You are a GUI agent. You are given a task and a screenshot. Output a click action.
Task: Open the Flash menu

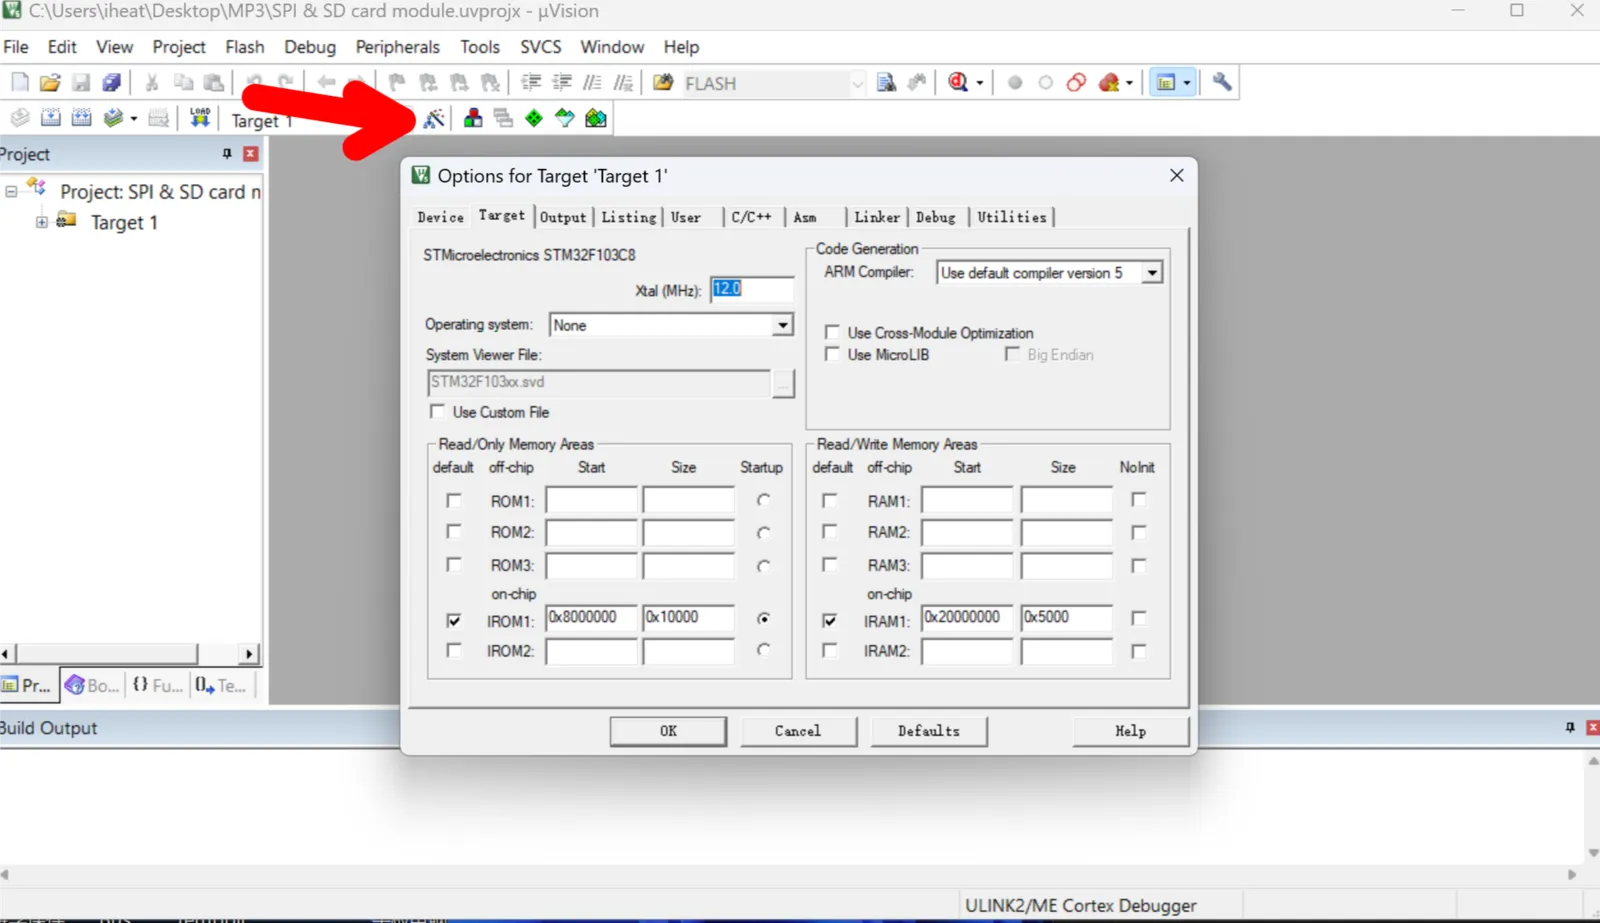(245, 47)
